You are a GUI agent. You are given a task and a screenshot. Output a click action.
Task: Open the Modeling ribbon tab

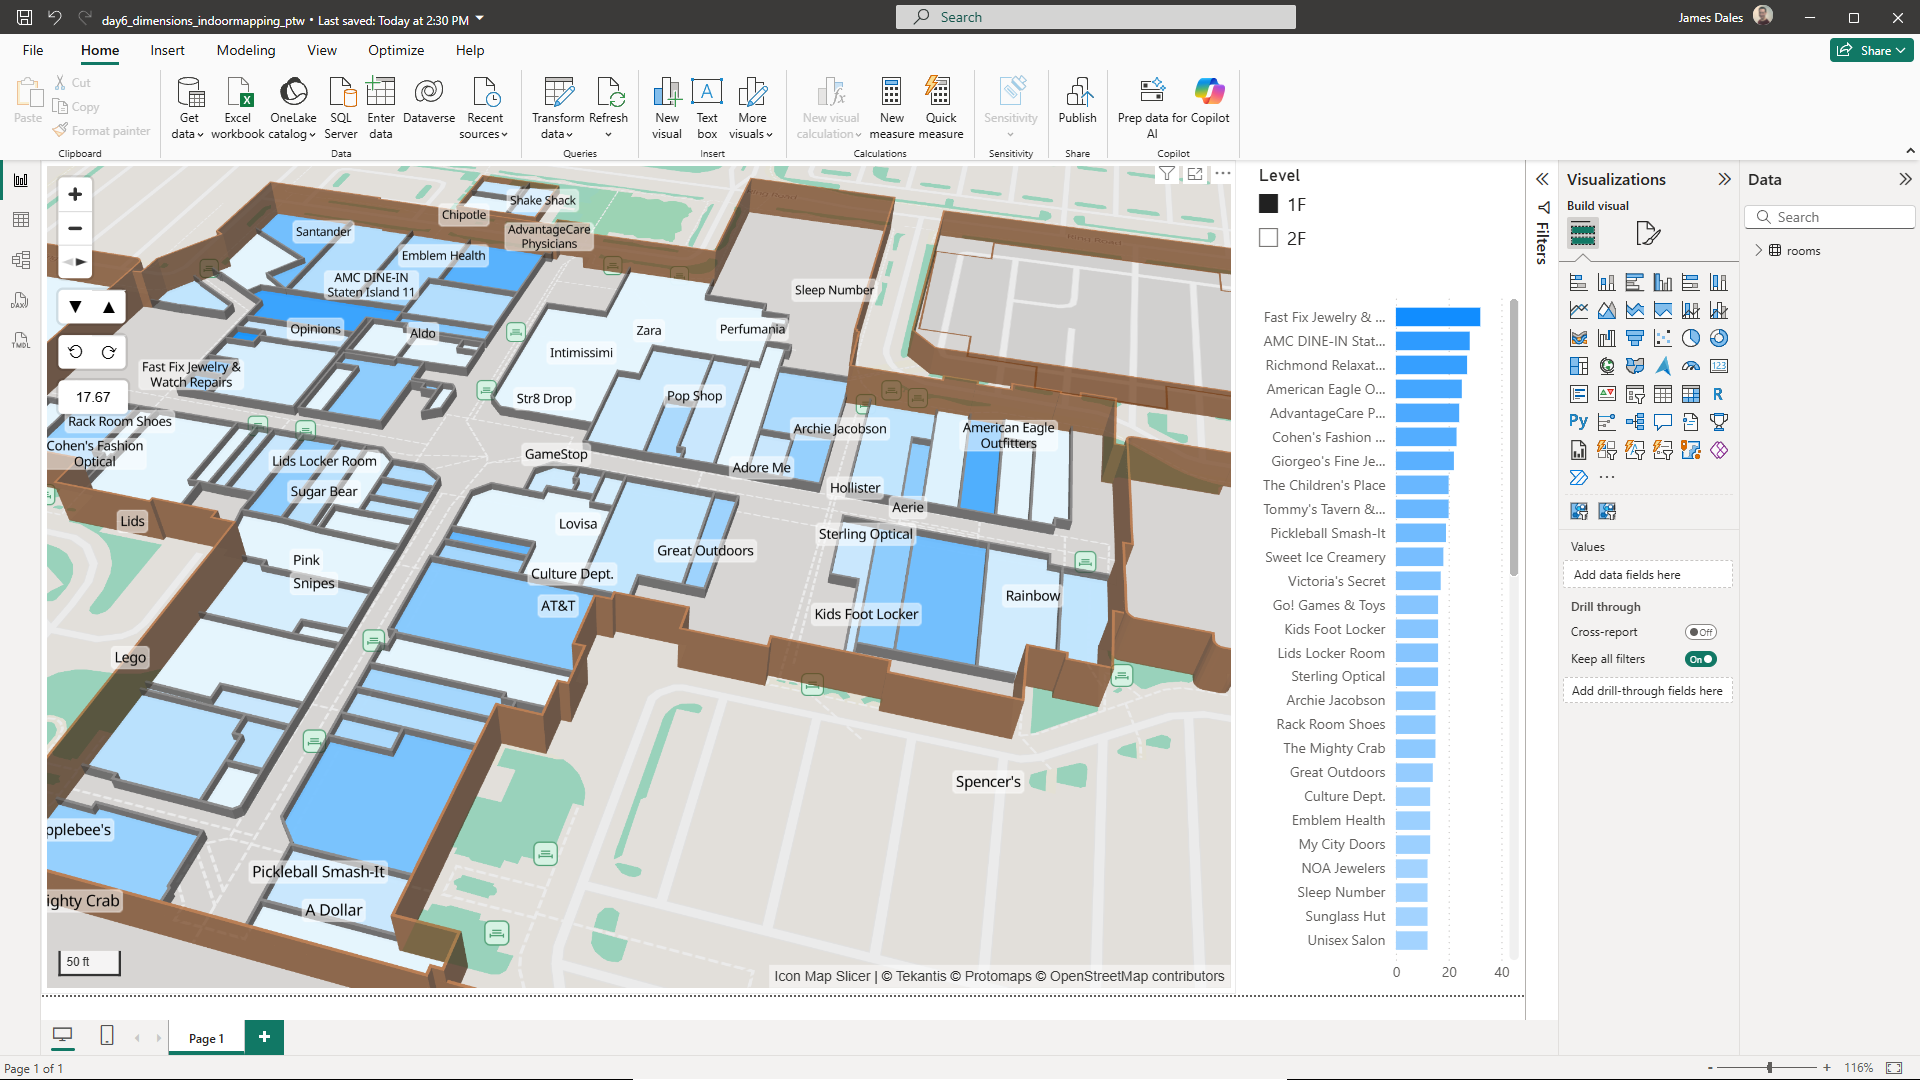coord(245,50)
